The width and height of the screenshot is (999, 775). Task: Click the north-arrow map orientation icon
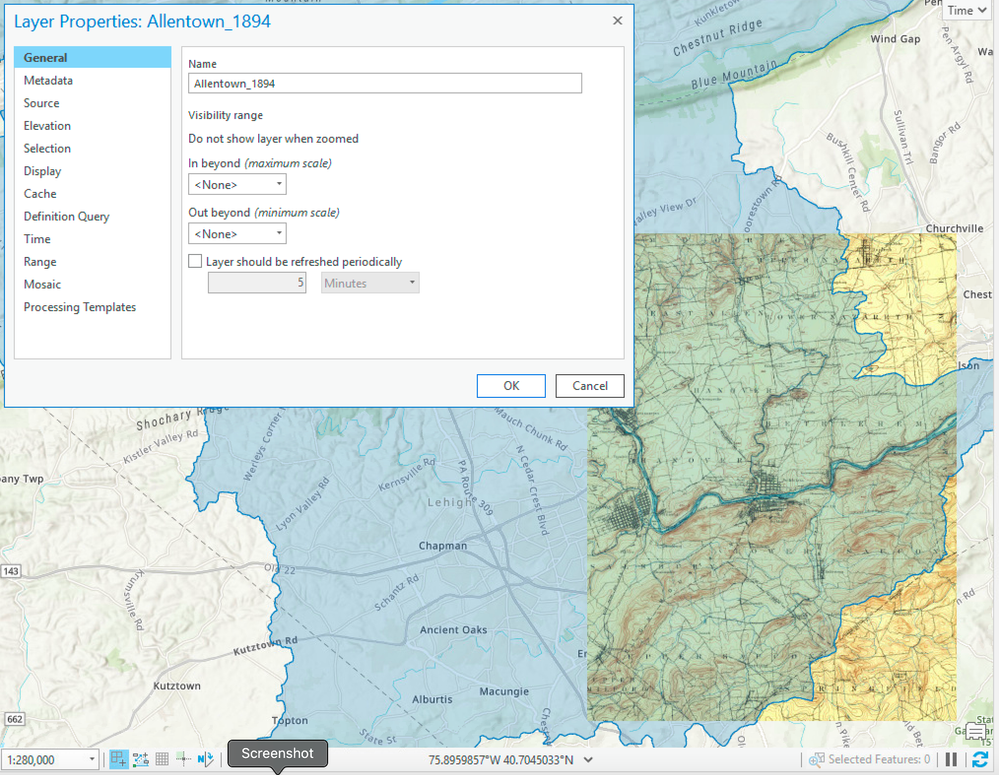[x=205, y=759]
